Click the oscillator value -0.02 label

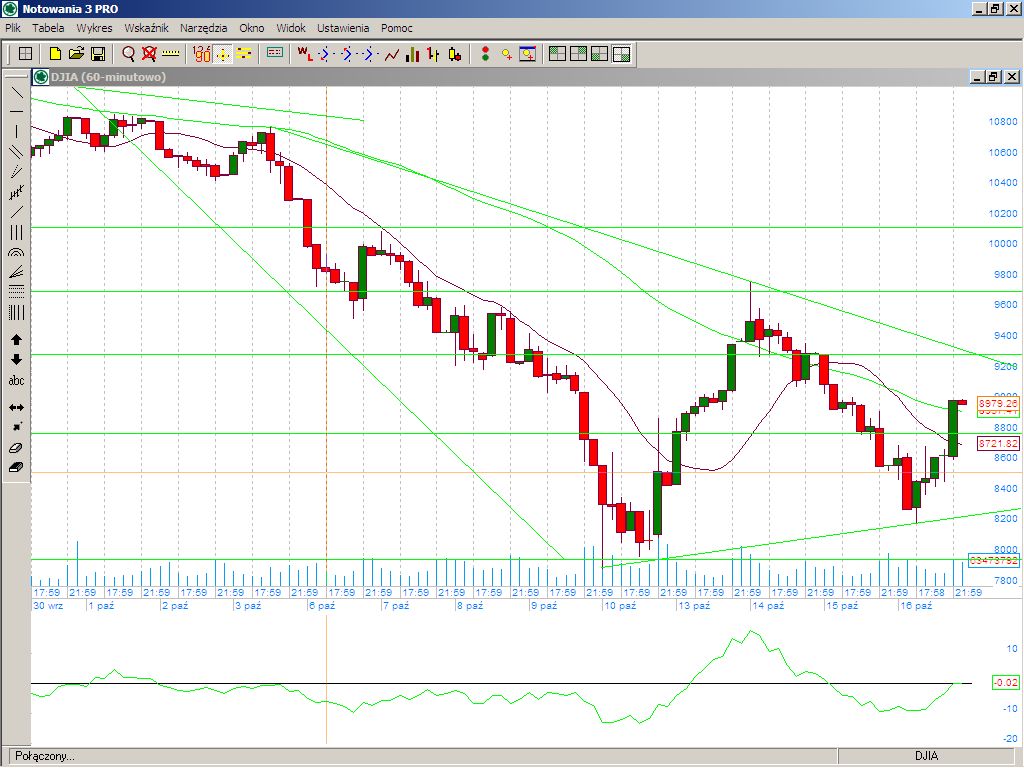1005,682
